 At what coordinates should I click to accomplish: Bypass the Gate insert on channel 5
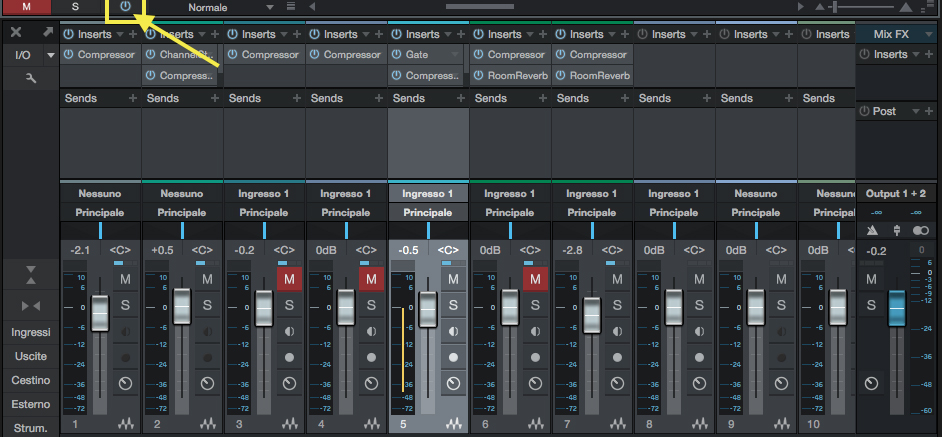(397, 55)
